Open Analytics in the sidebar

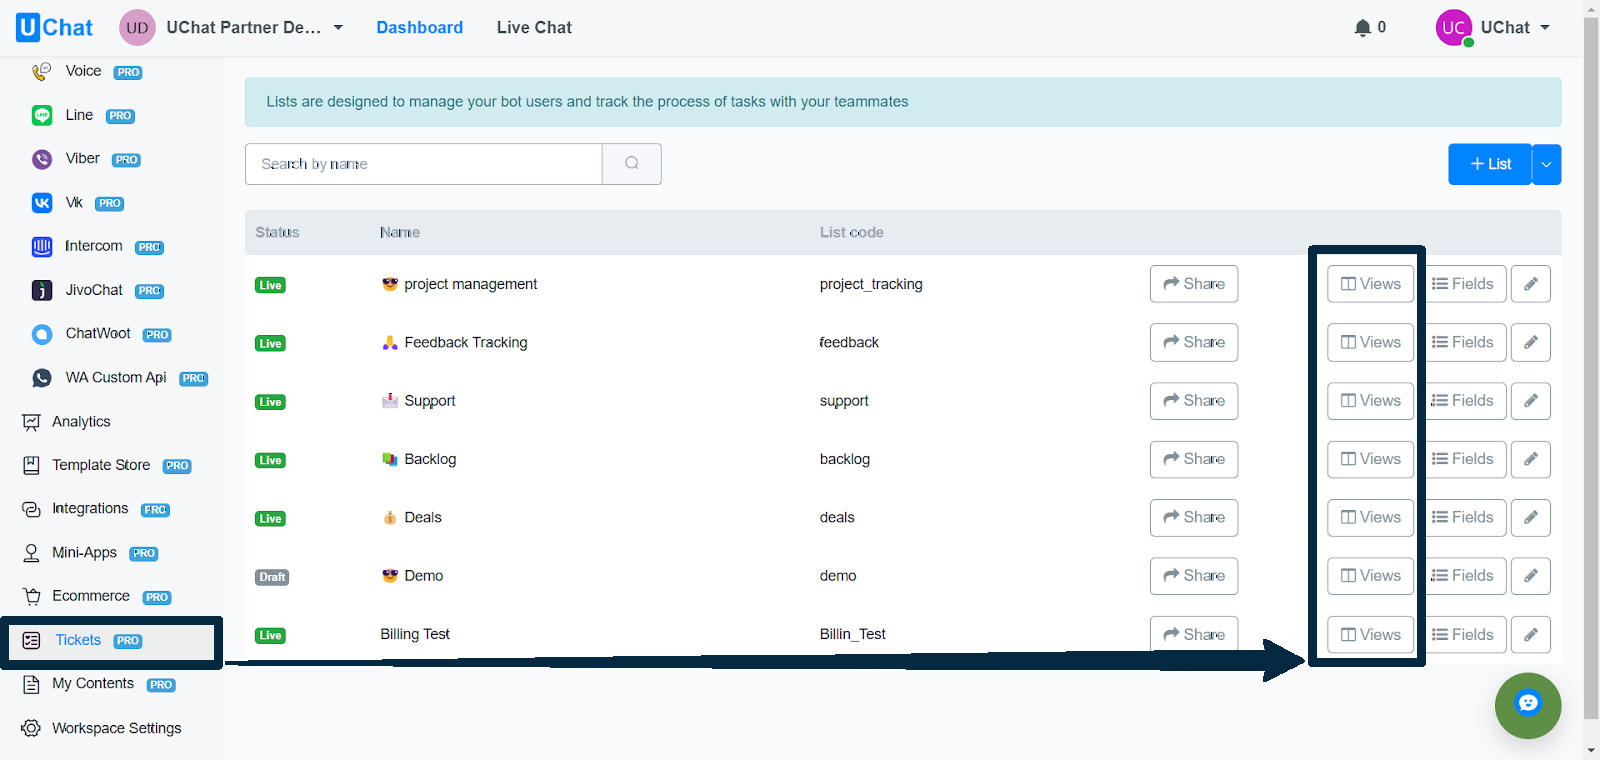tap(81, 422)
